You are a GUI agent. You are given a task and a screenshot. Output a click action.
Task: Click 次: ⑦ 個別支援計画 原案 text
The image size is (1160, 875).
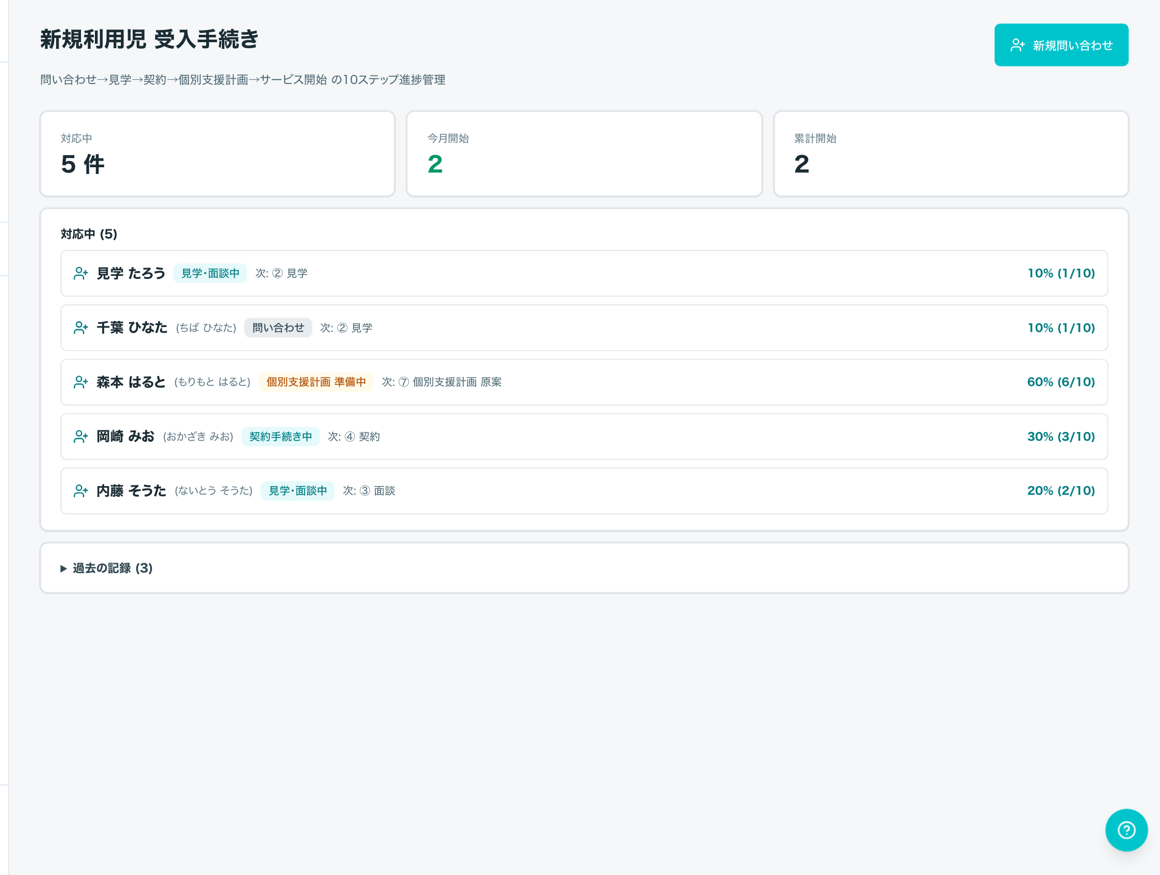click(x=442, y=382)
